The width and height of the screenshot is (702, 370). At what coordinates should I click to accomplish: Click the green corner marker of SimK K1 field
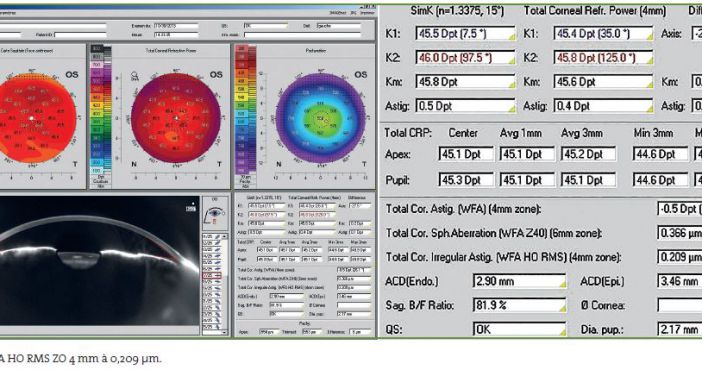(x=512, y=37)
